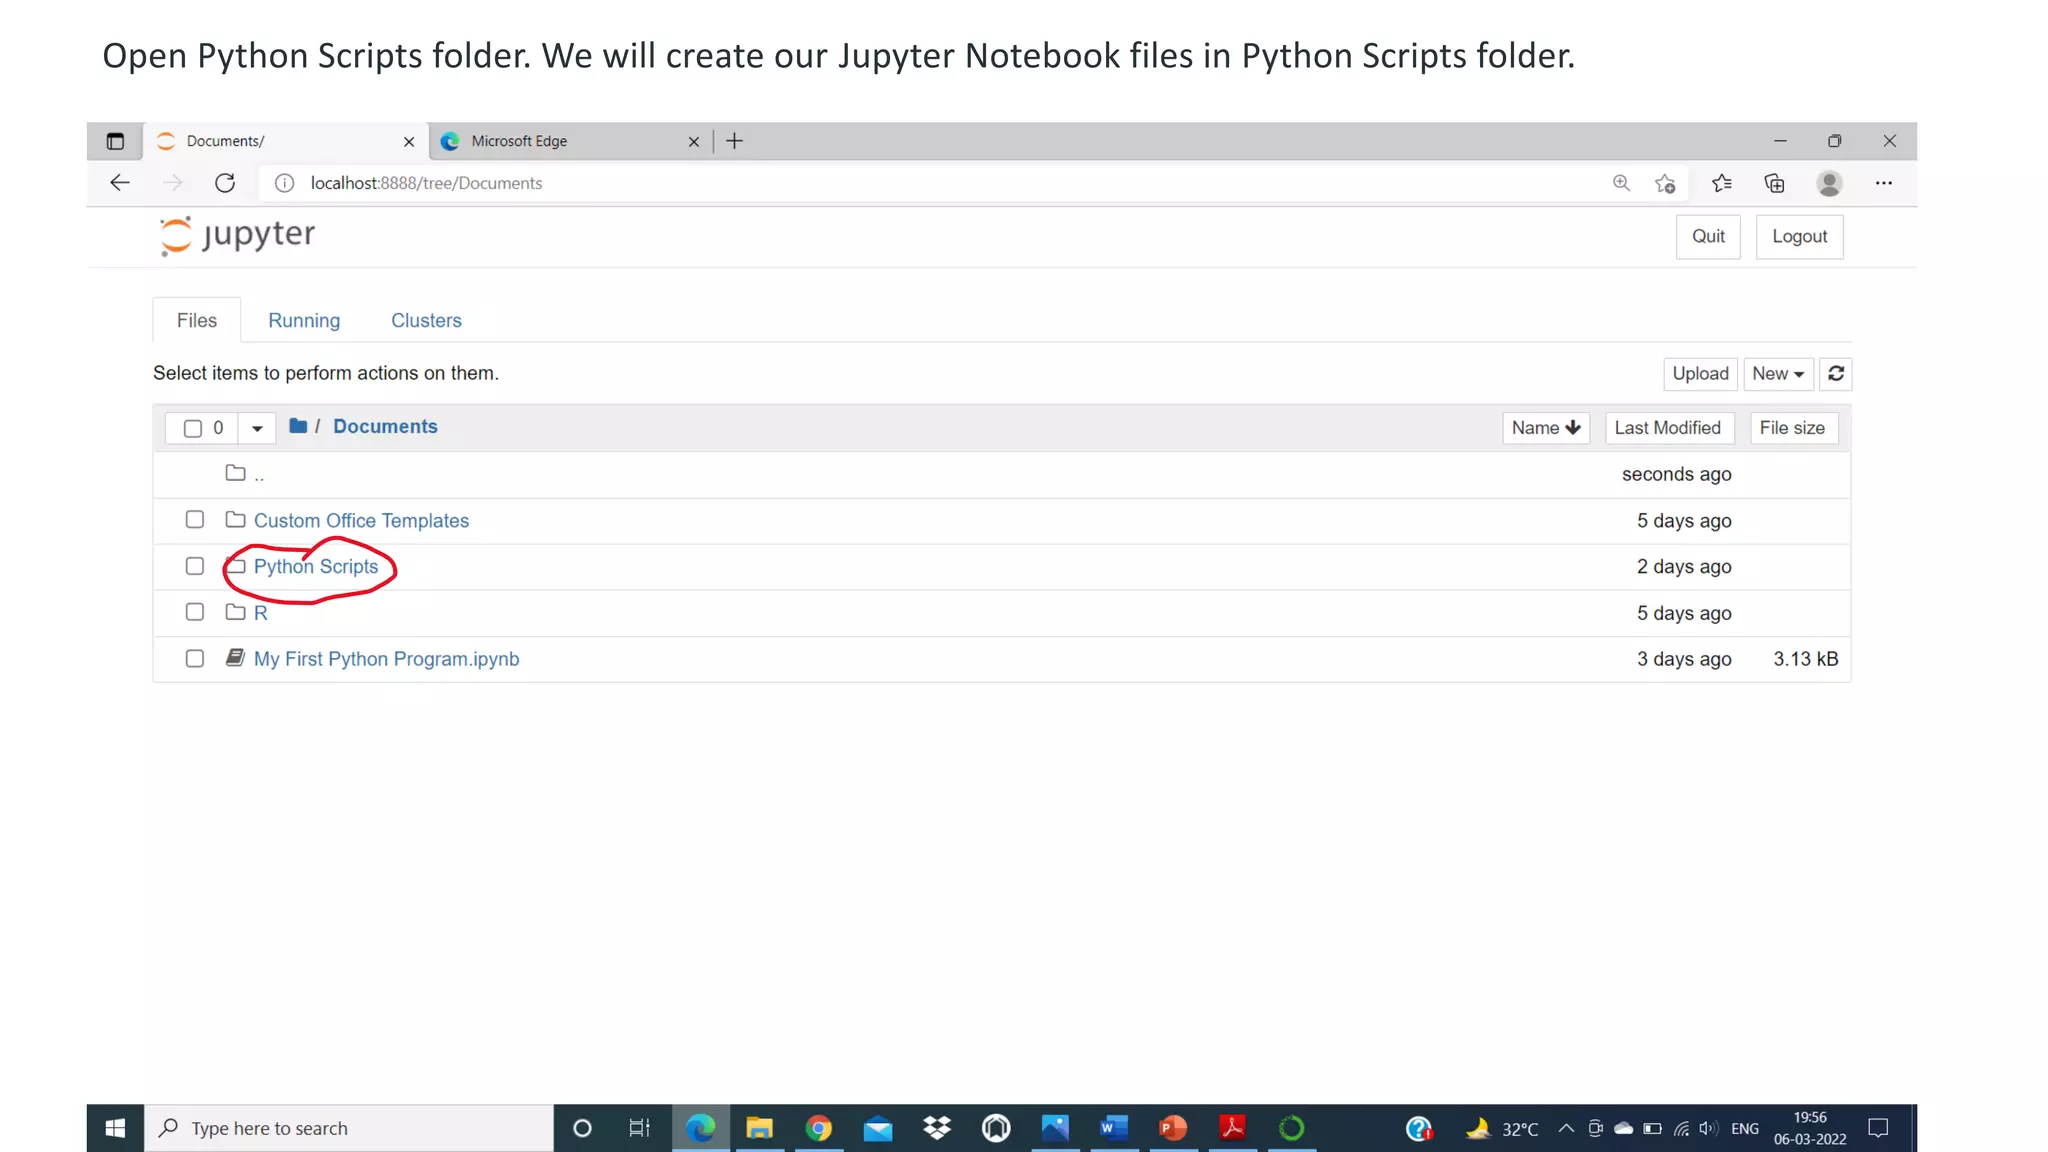Switch to the Clusters tab

pyautogui.click(x=426, y=321)
